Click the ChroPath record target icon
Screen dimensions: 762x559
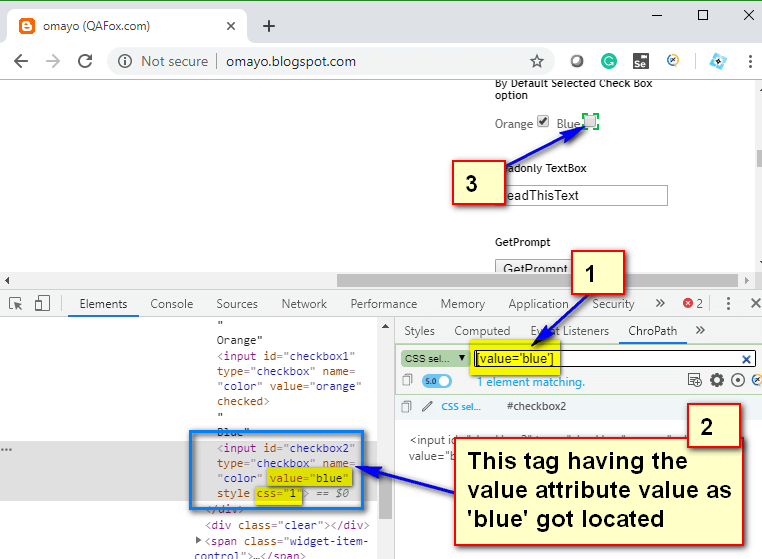coord(738,380)
